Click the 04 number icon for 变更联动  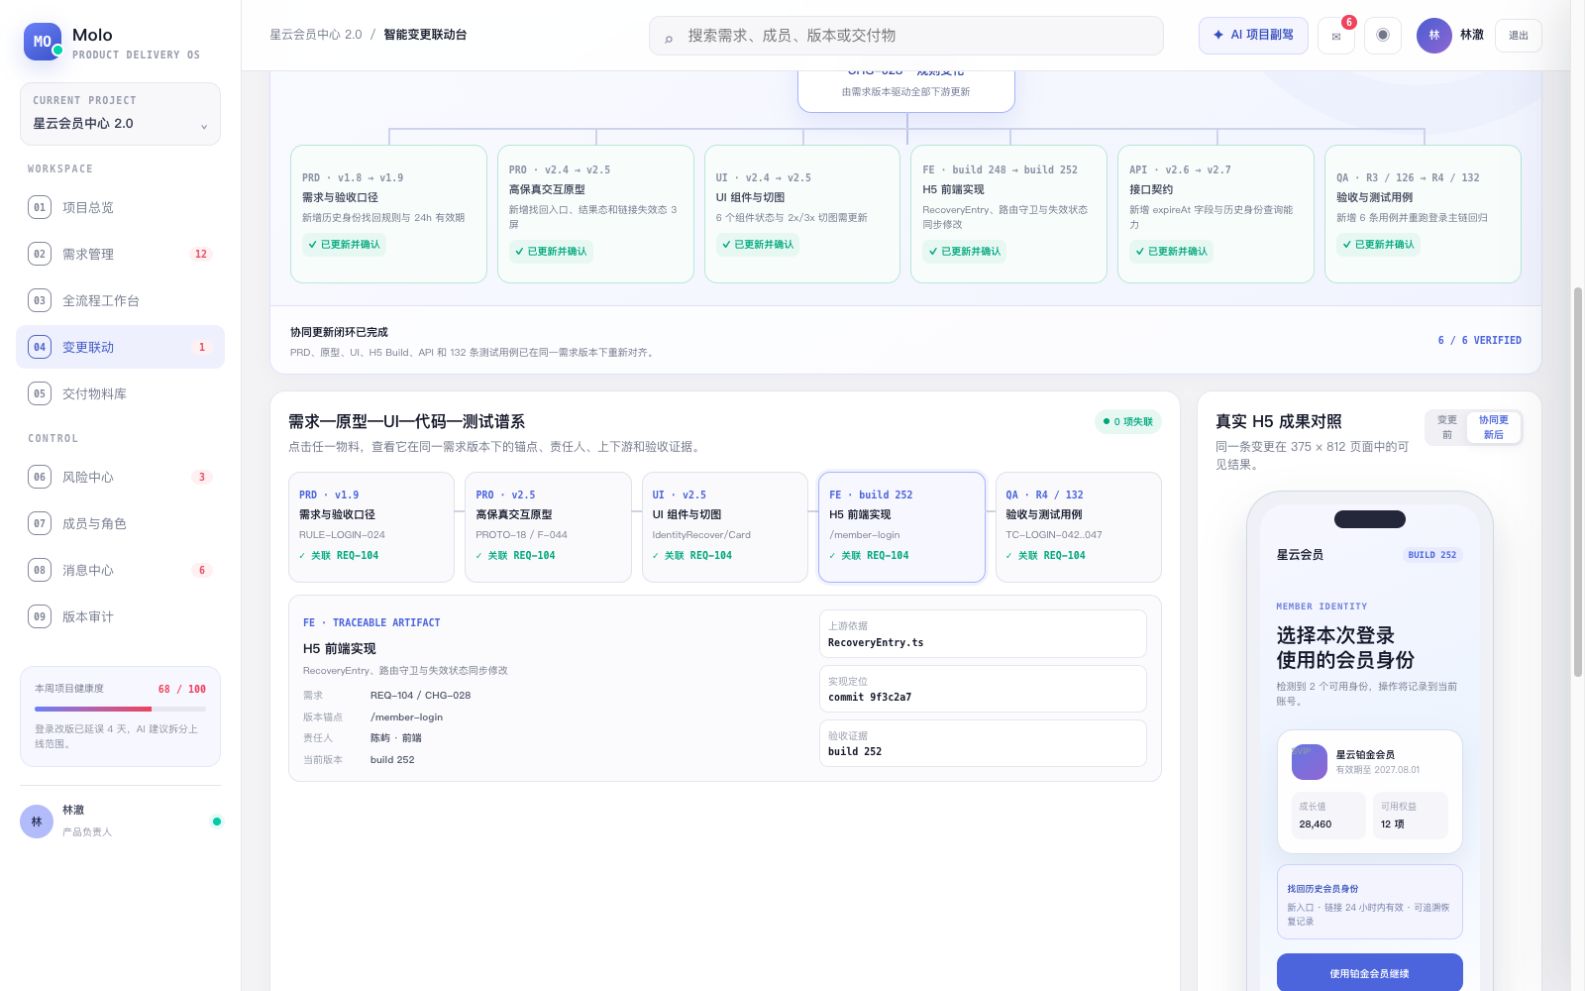[40, 347]
